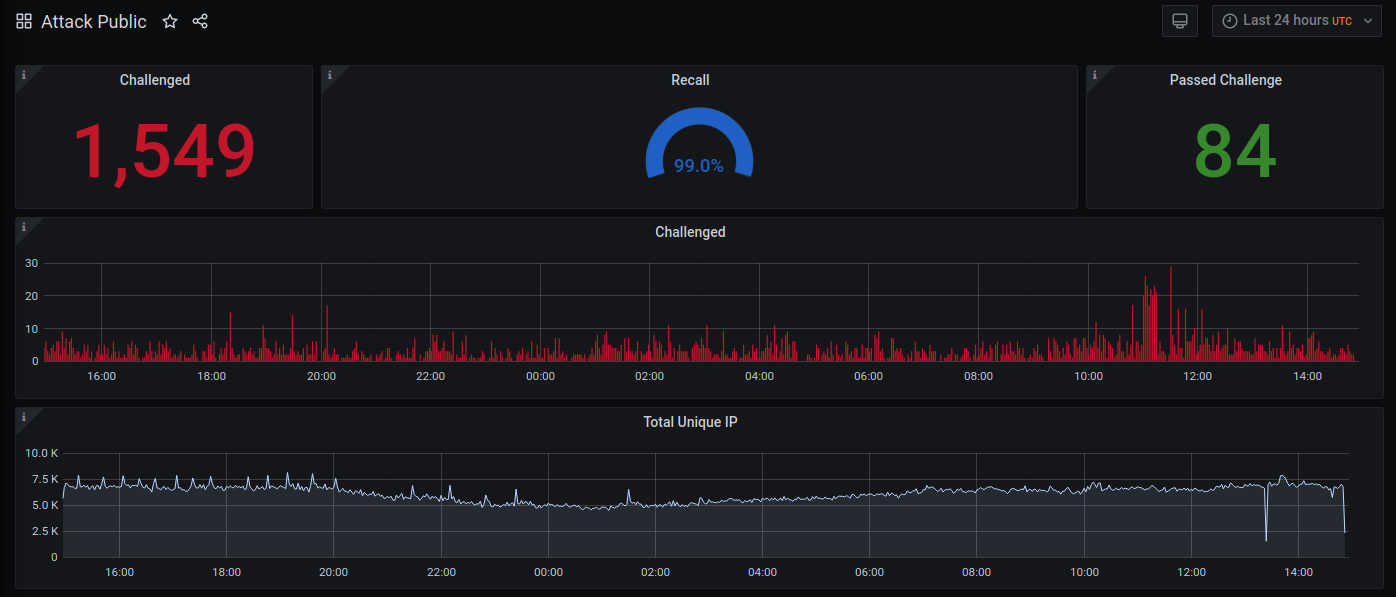Click the info icon on the Challenged stat panel
This screenshot has height=597, width=1396.
click(24, 75)
